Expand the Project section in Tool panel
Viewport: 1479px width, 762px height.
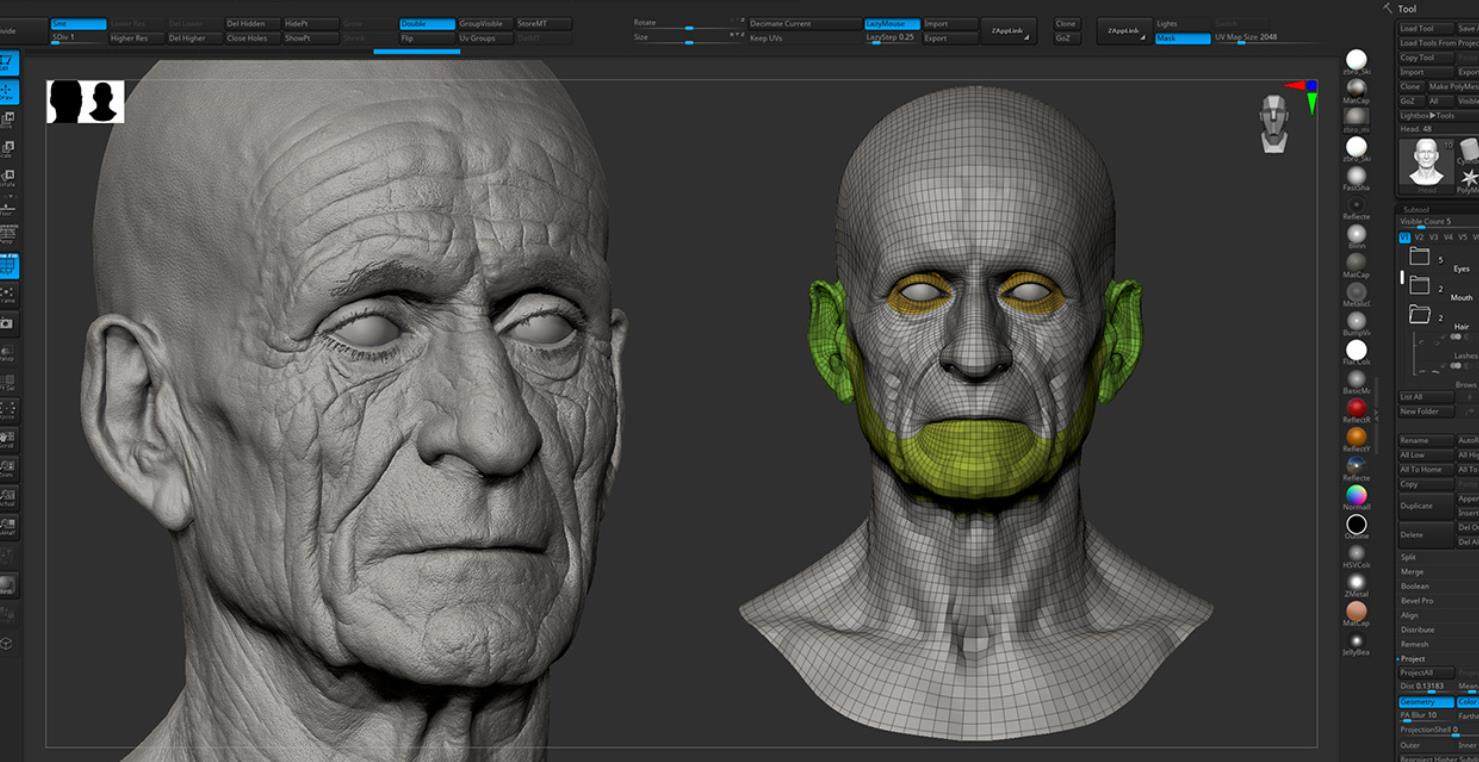(x=1413, y=659)
